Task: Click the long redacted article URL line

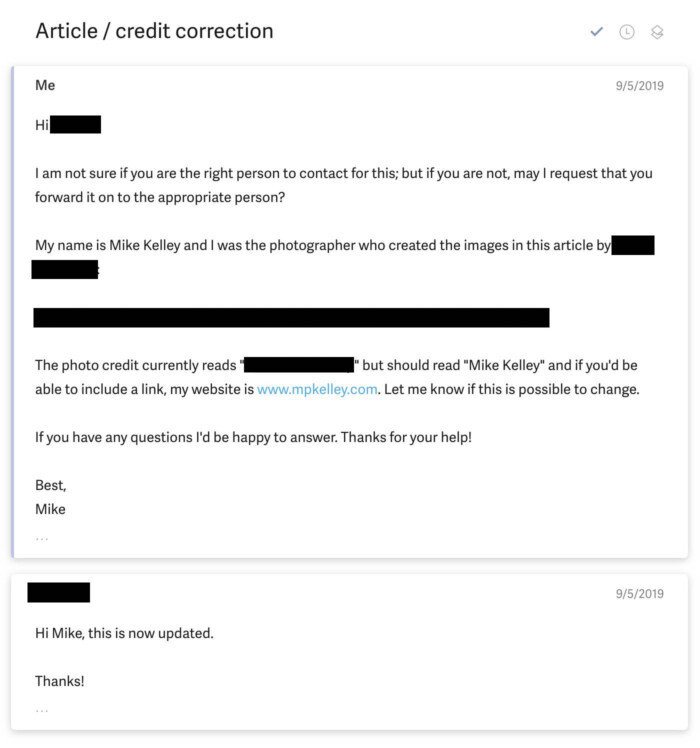Action: tap(291, 318)
